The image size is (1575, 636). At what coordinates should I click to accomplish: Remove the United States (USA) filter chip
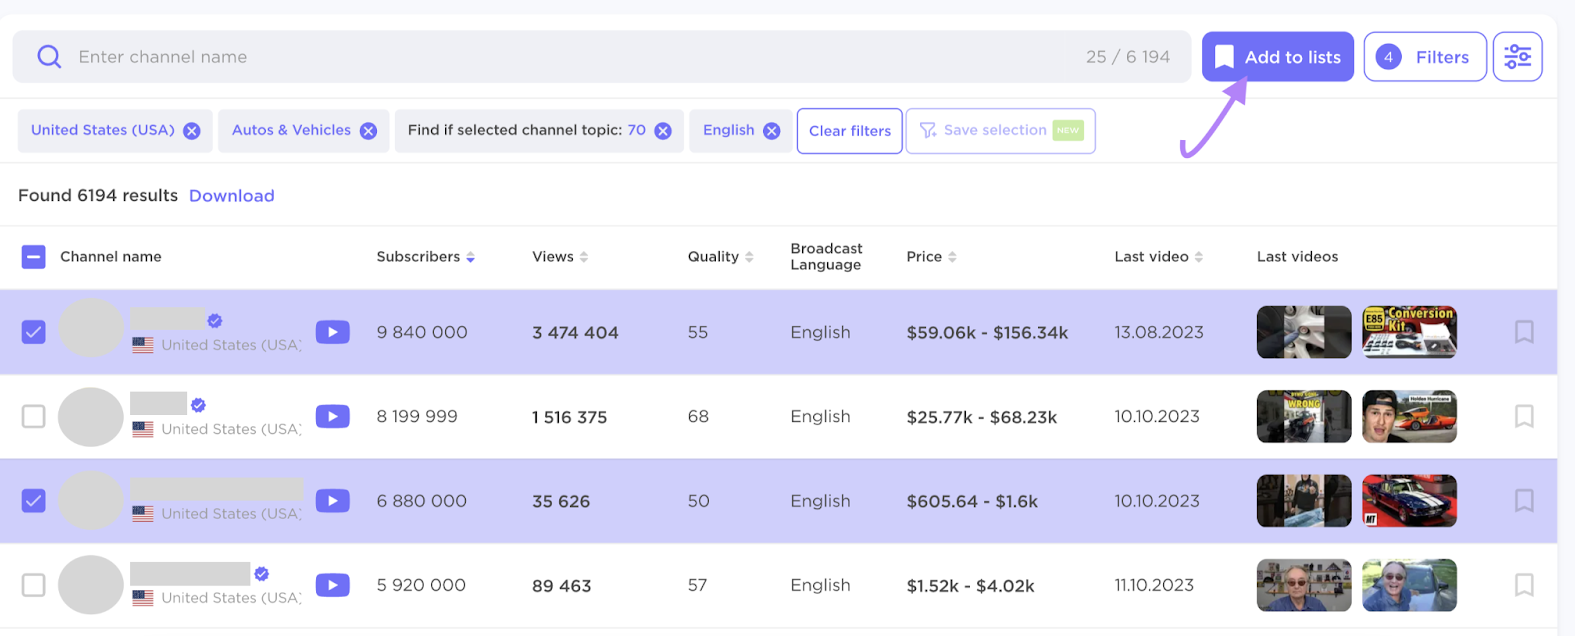coord(192,131)
